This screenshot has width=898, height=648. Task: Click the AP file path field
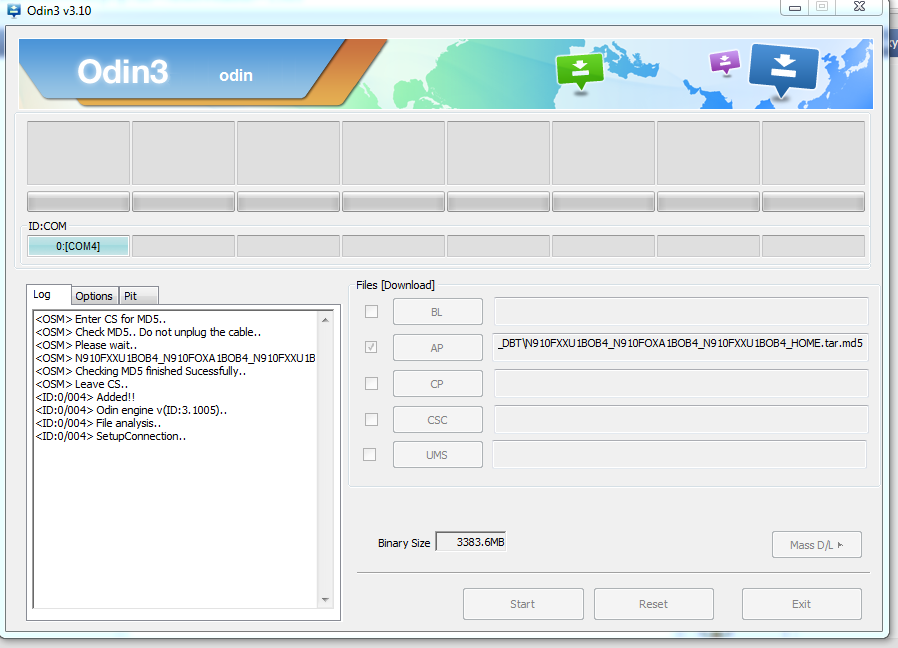point(681,347)
